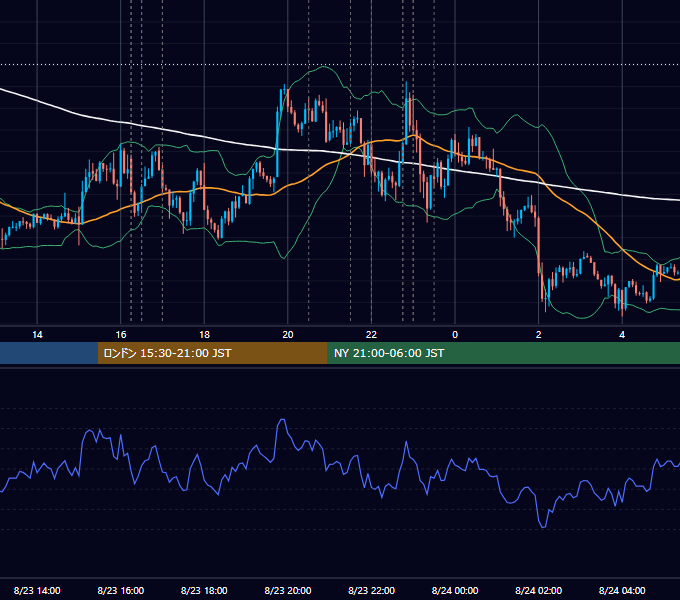This screenshot has height=600, width=680.
Task: Click the 2 hour label on price chart axis
Action: click(539, 335)
